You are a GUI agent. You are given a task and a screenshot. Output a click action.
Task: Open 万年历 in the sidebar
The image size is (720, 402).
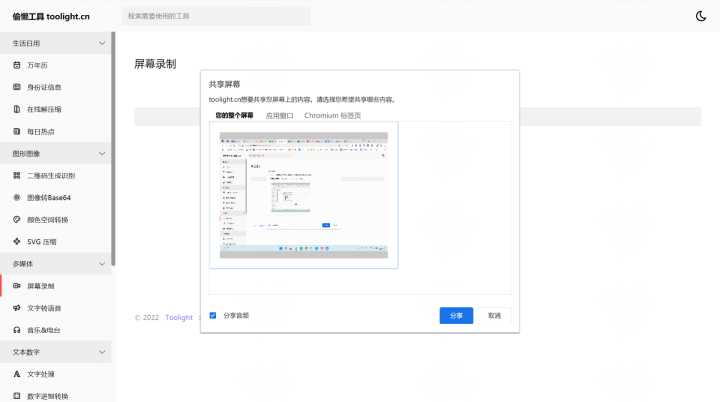(x=37, y=65)
